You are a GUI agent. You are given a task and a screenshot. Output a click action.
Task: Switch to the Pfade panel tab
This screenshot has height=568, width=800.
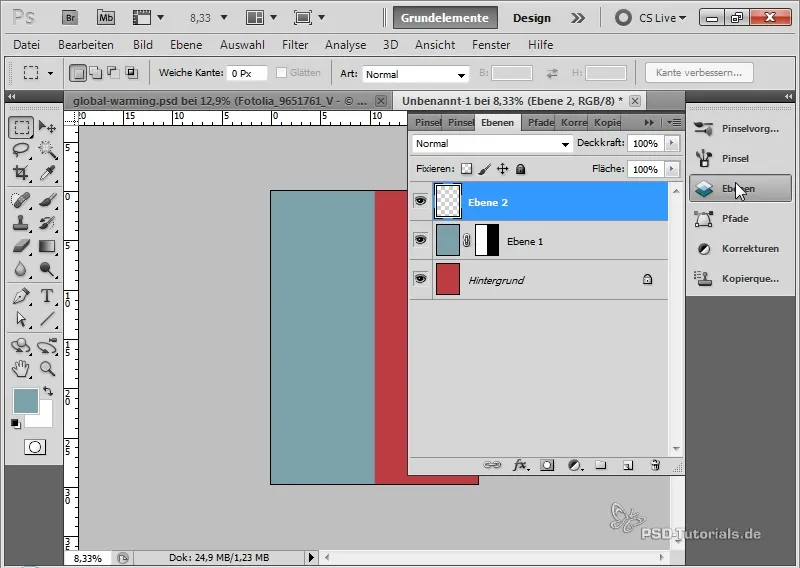click(540, 122)
